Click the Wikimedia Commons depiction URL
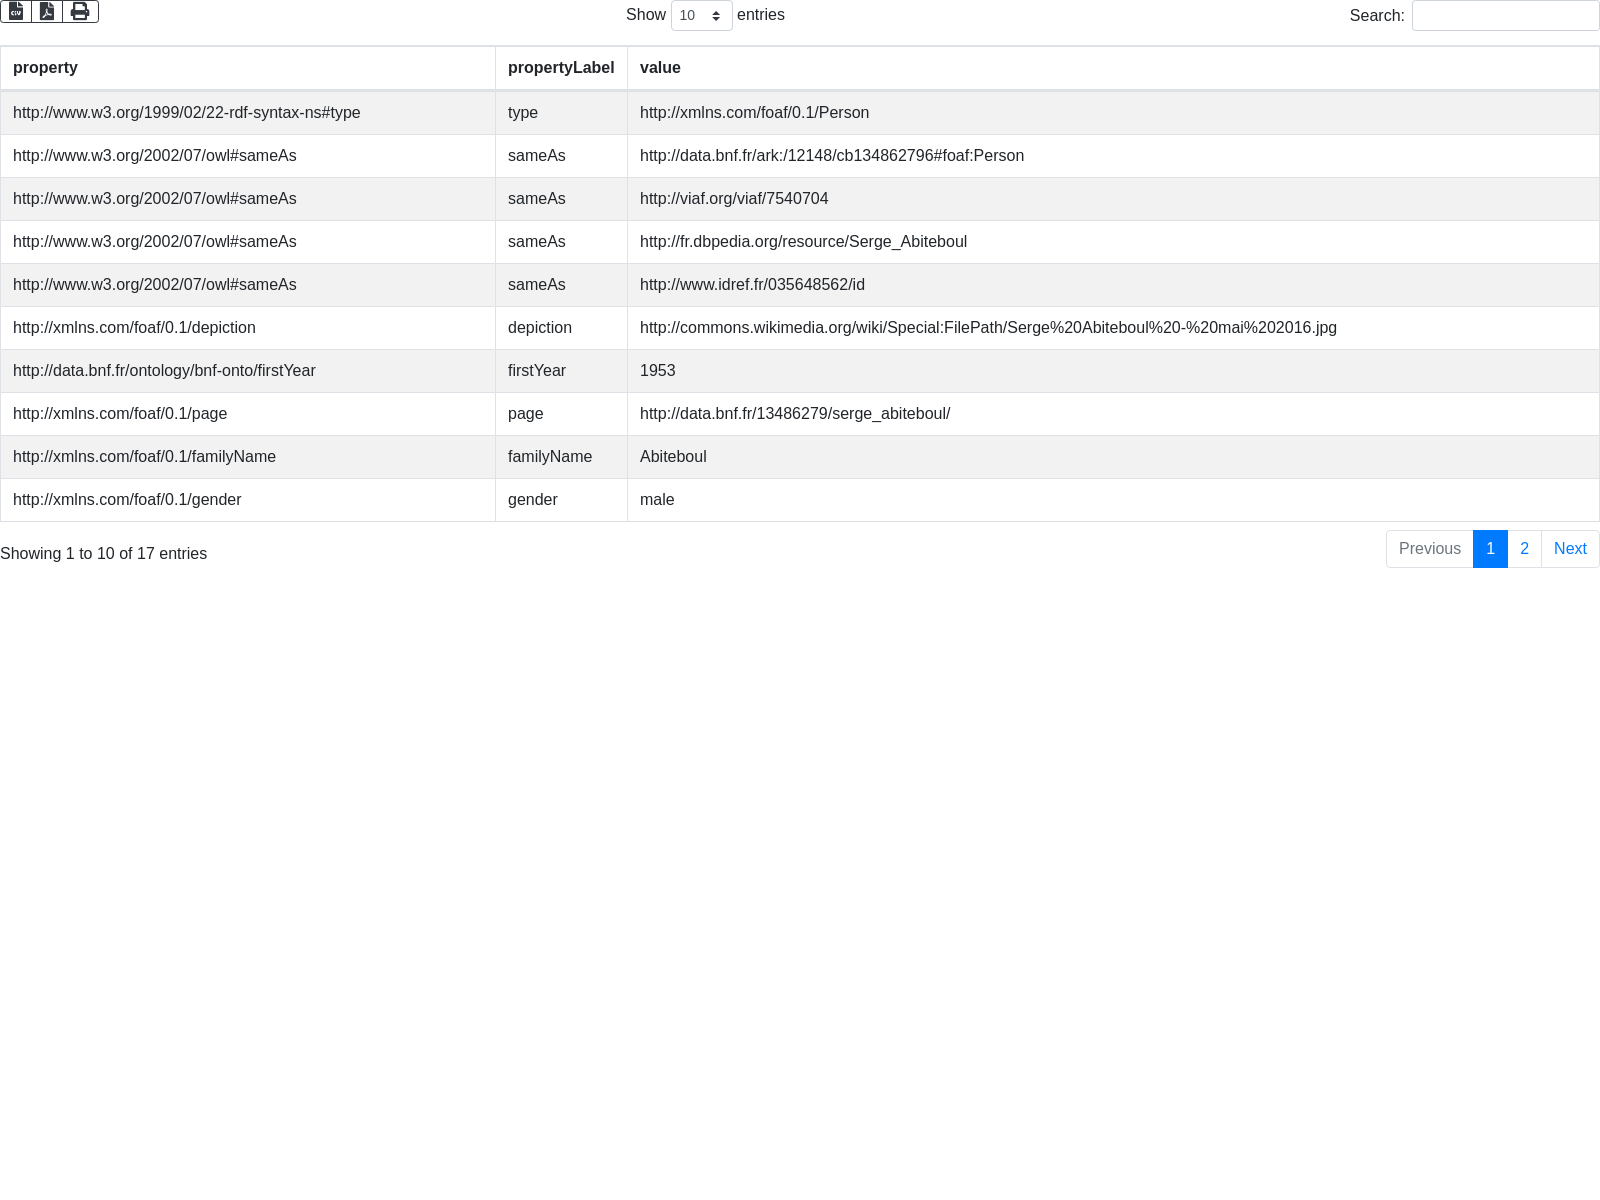This screenshot has width=1600, height=1200. 988,328
